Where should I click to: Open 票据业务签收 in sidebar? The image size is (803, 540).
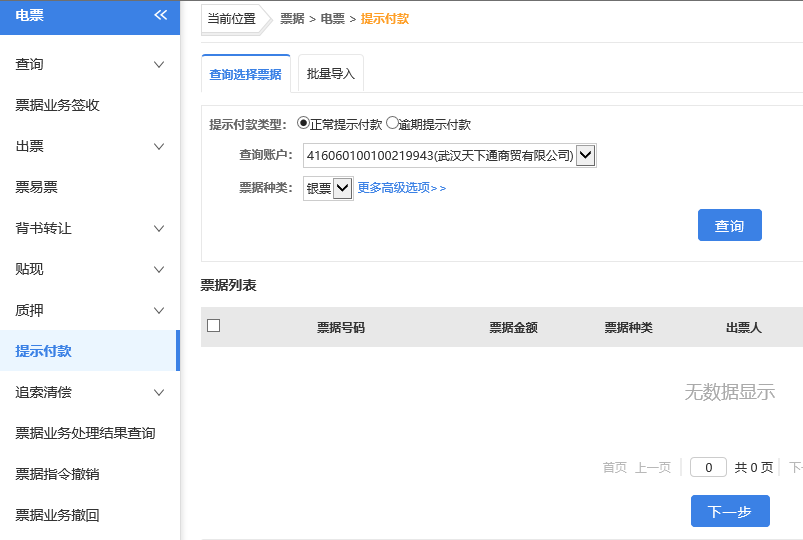point(58,106)
